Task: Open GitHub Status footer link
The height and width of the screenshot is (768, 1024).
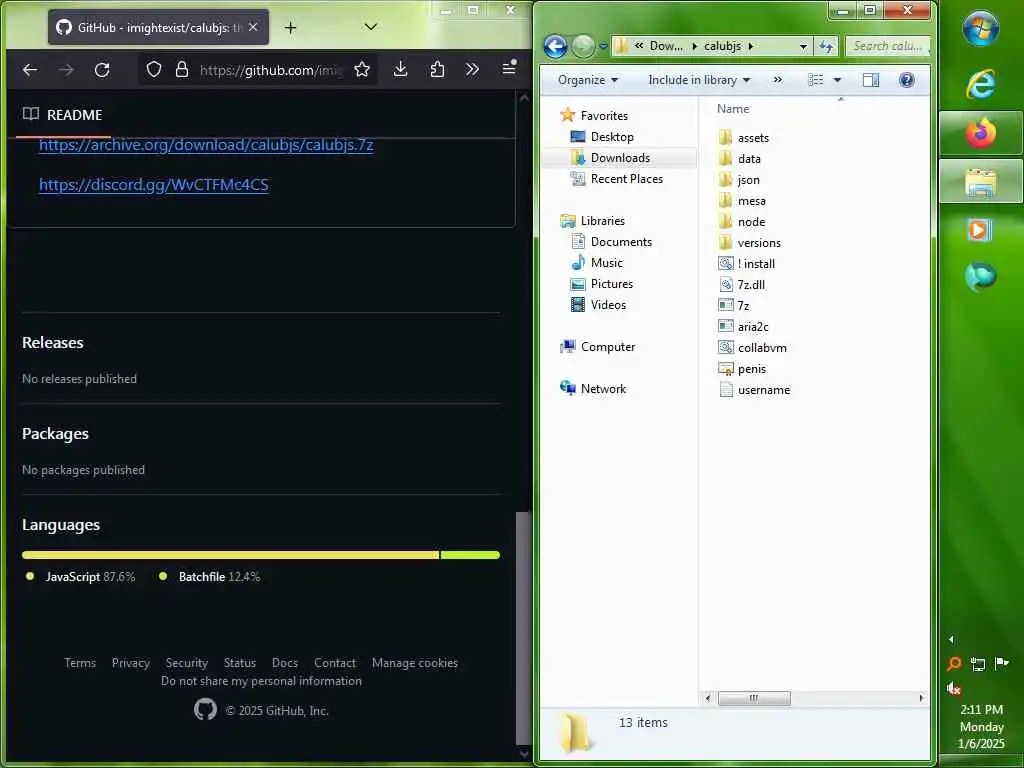Action: [240, 663]
